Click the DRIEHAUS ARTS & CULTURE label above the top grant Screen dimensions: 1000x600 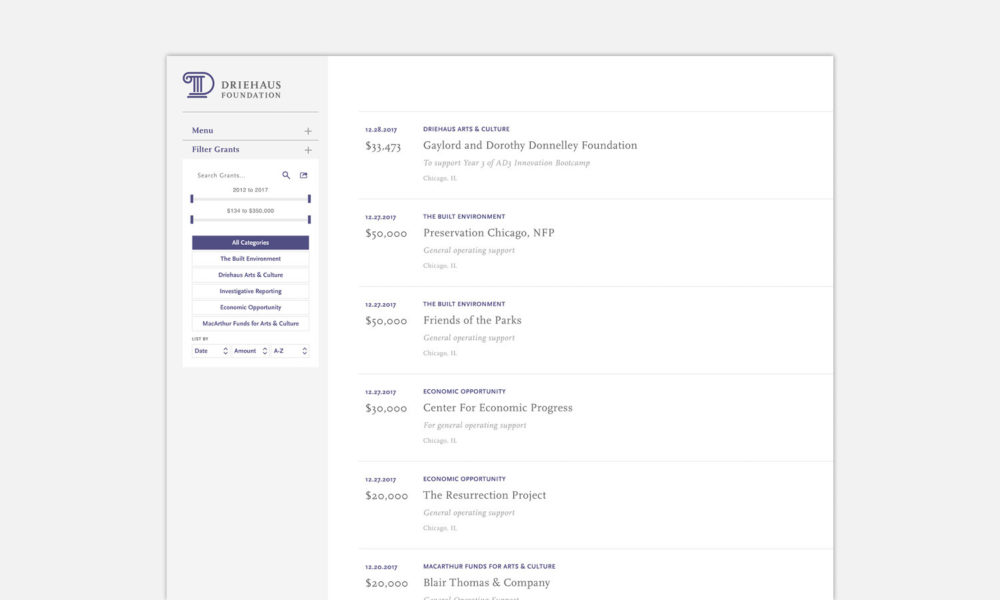467,128
